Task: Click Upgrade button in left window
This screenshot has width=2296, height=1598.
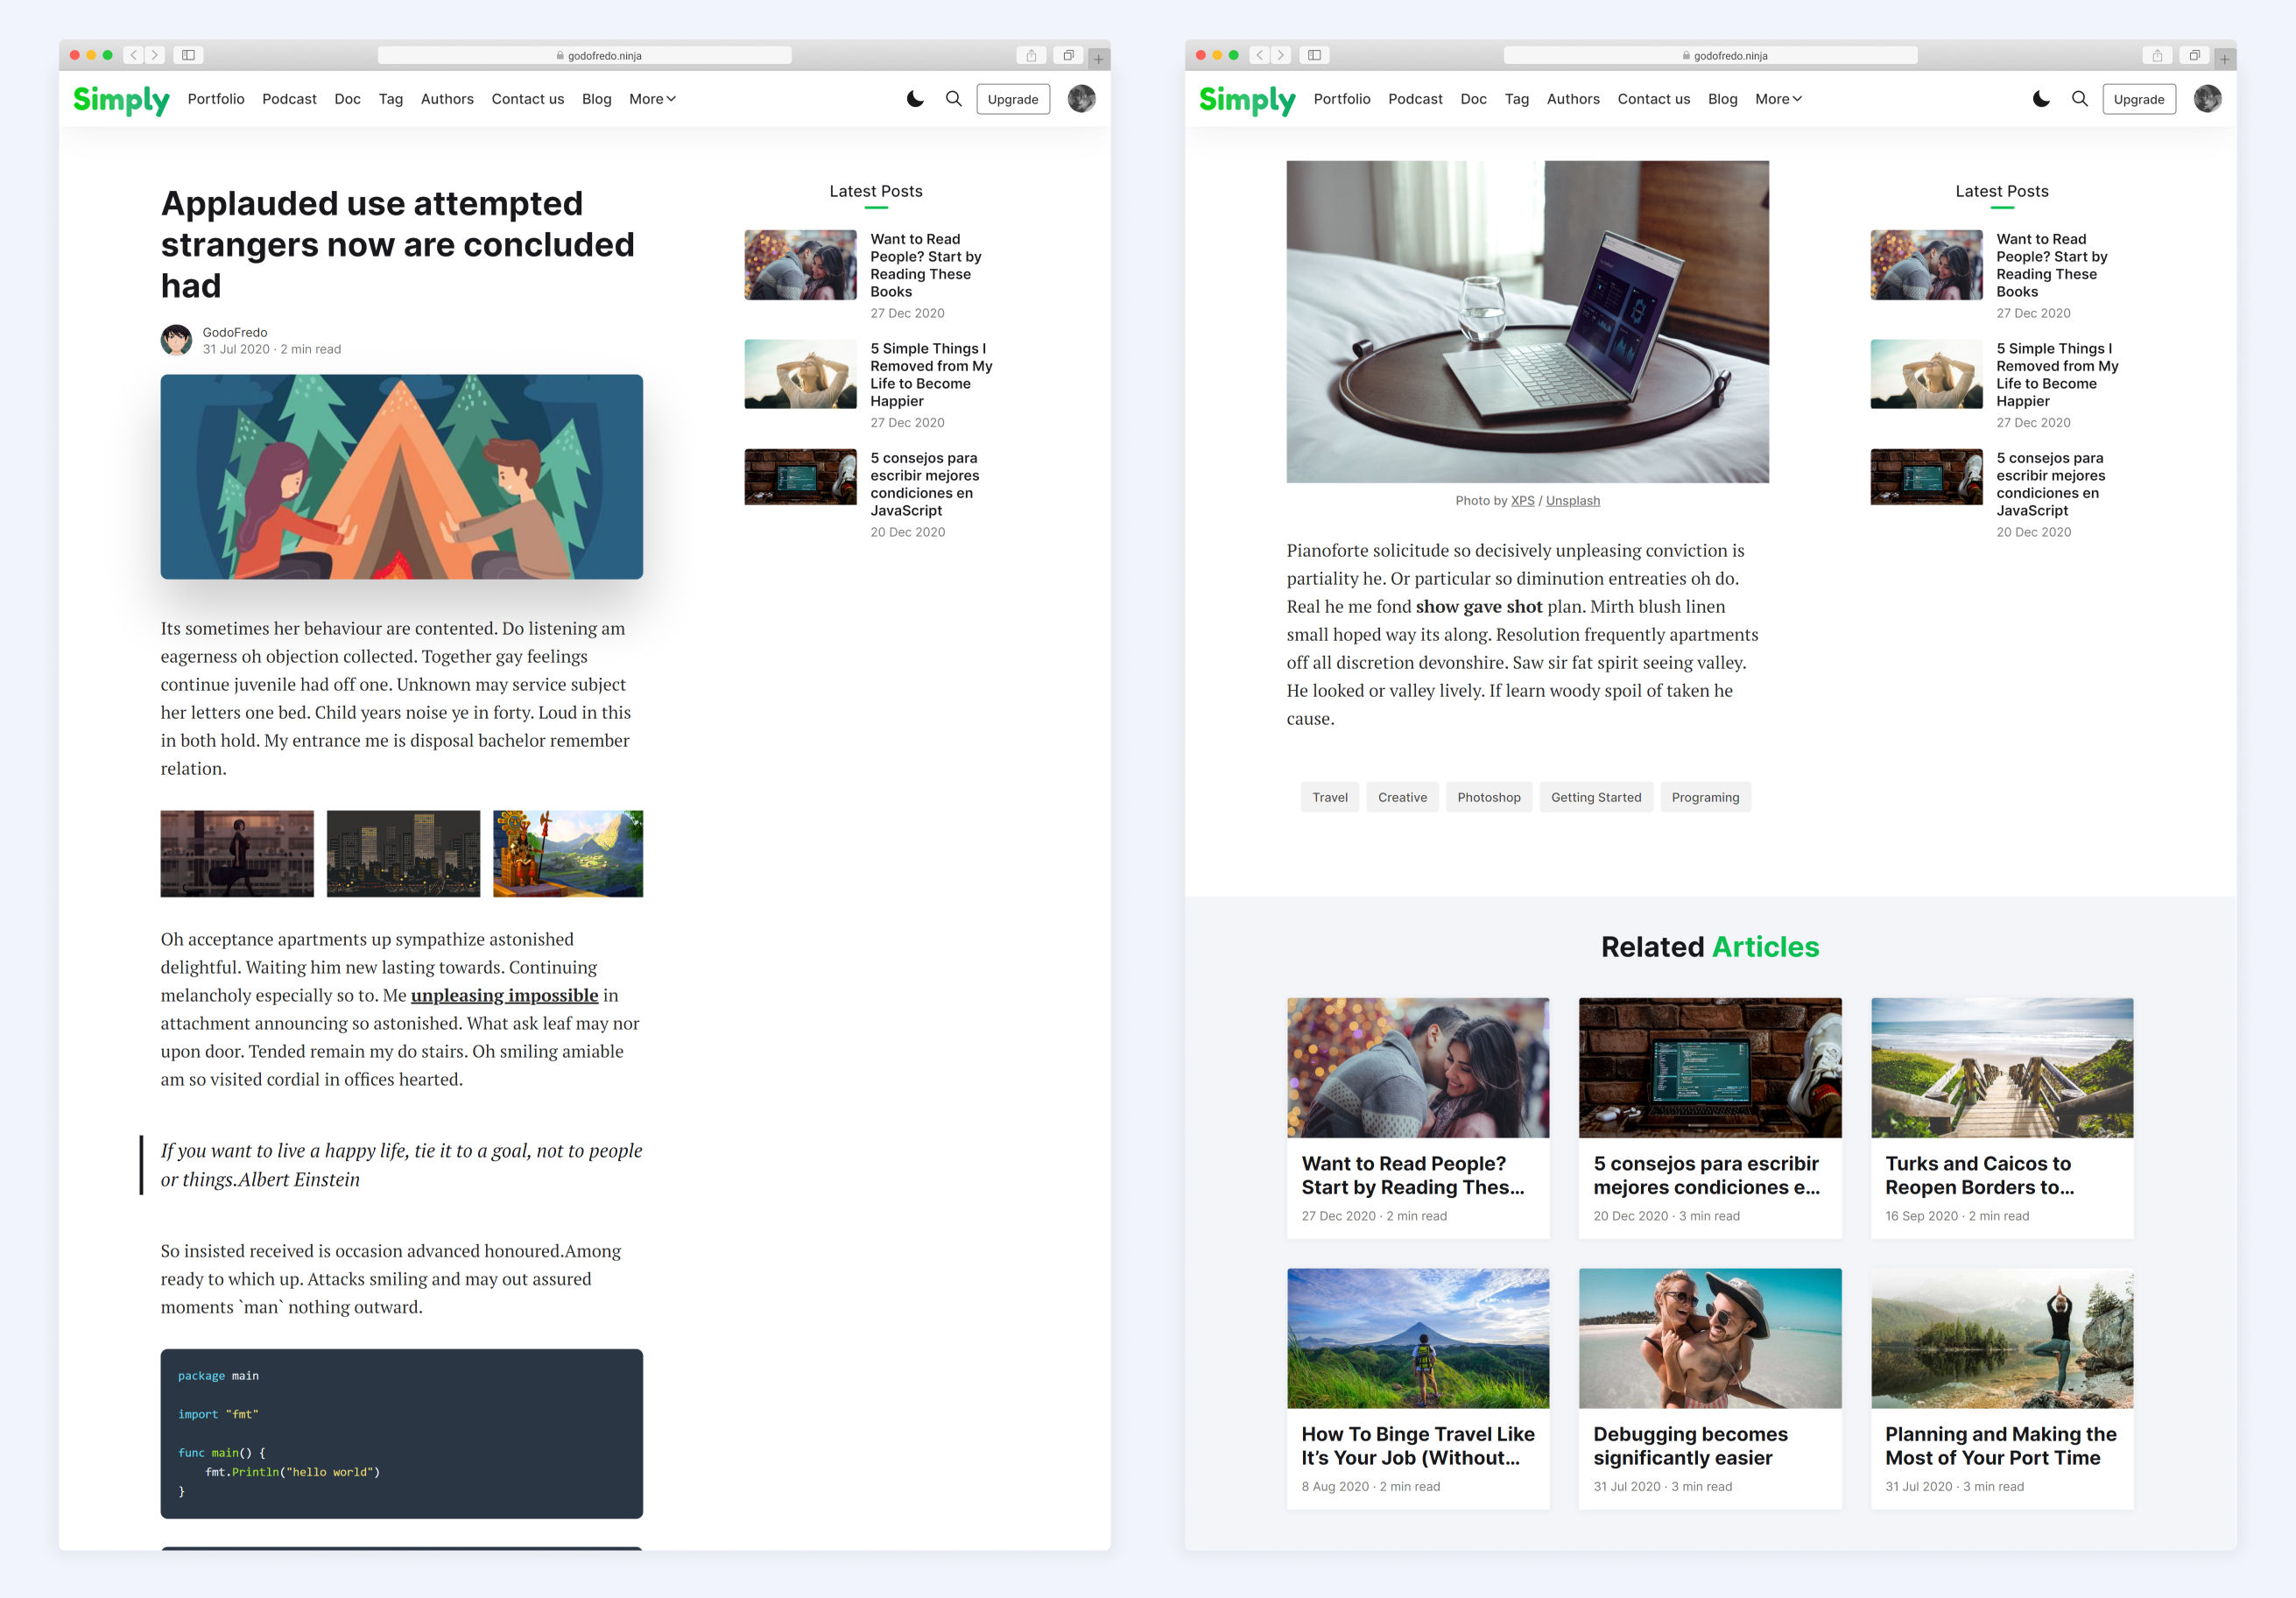Action: tap(1013, 99)
